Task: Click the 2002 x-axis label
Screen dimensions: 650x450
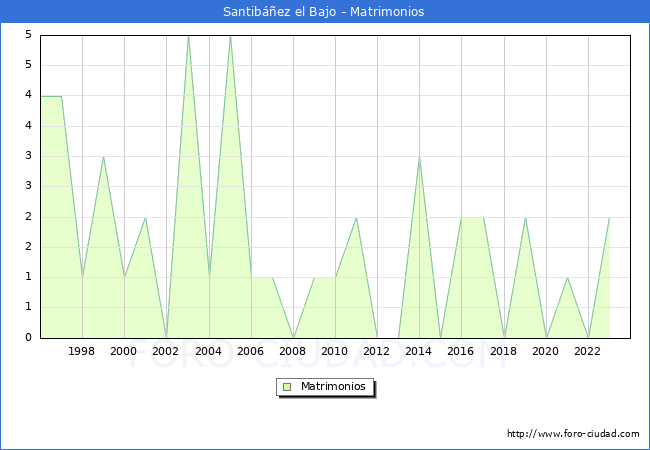Action: pos(166,351)
